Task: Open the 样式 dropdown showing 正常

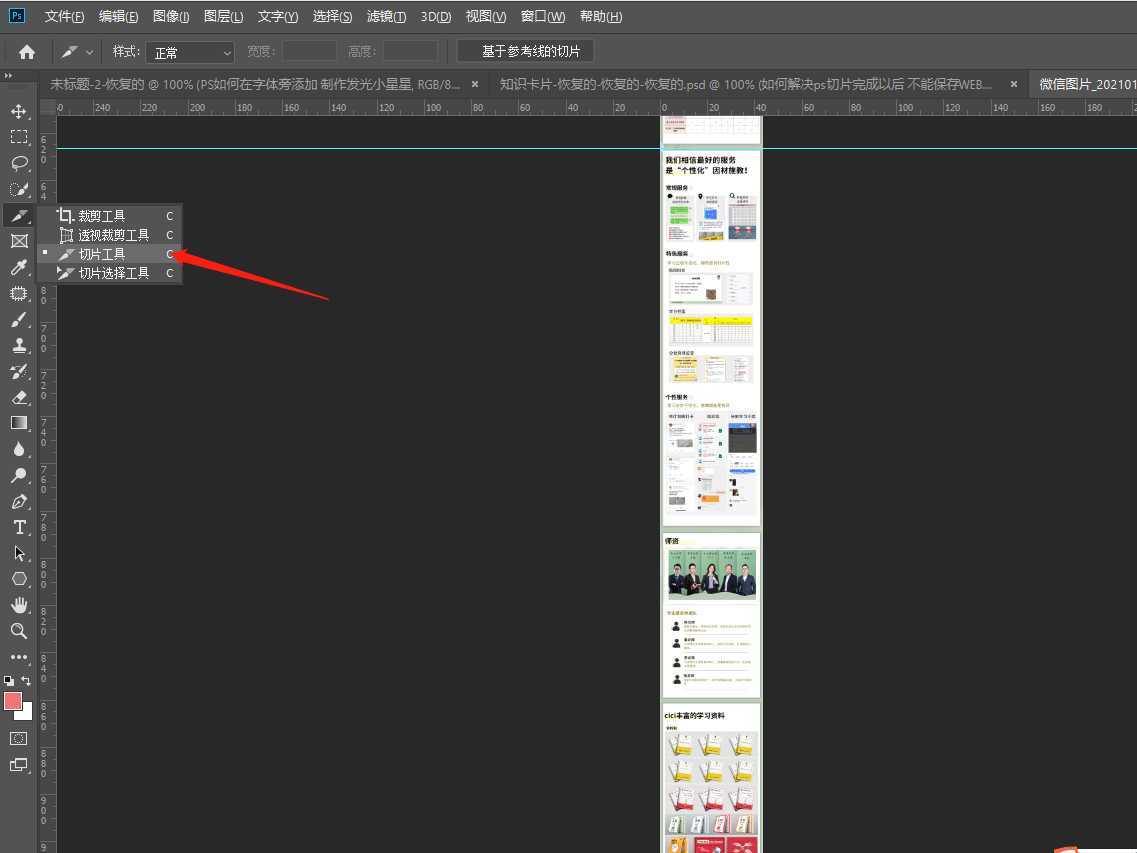Action: pyautogui.click(x=190, y=52)
